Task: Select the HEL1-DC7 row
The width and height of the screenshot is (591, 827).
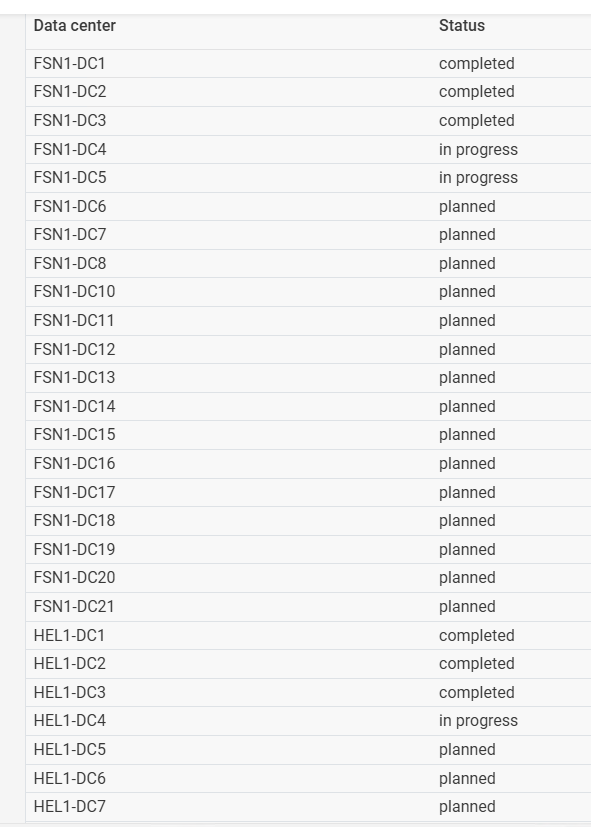Action: pyautogui.click(x=308, y=806)
